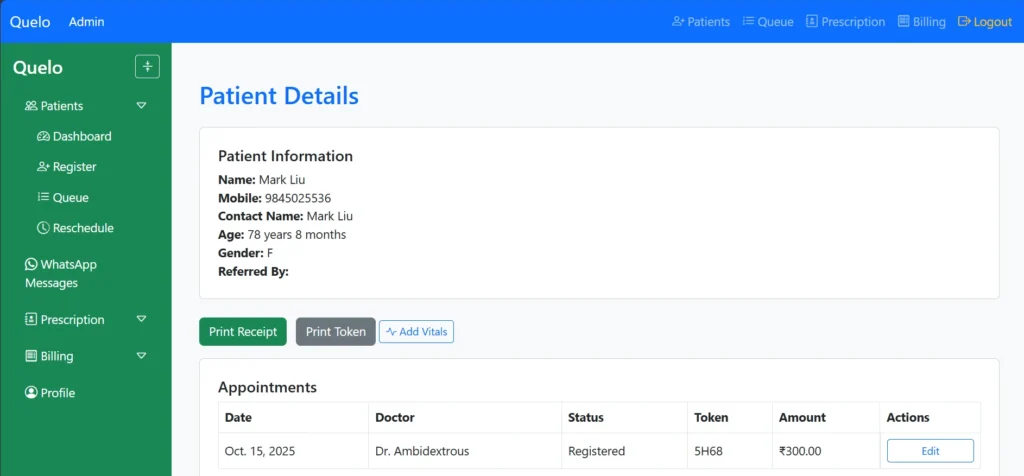Click the Profile user icon
The height and width of the screenshot is (476, 1024).
click(x=31, y=393)
